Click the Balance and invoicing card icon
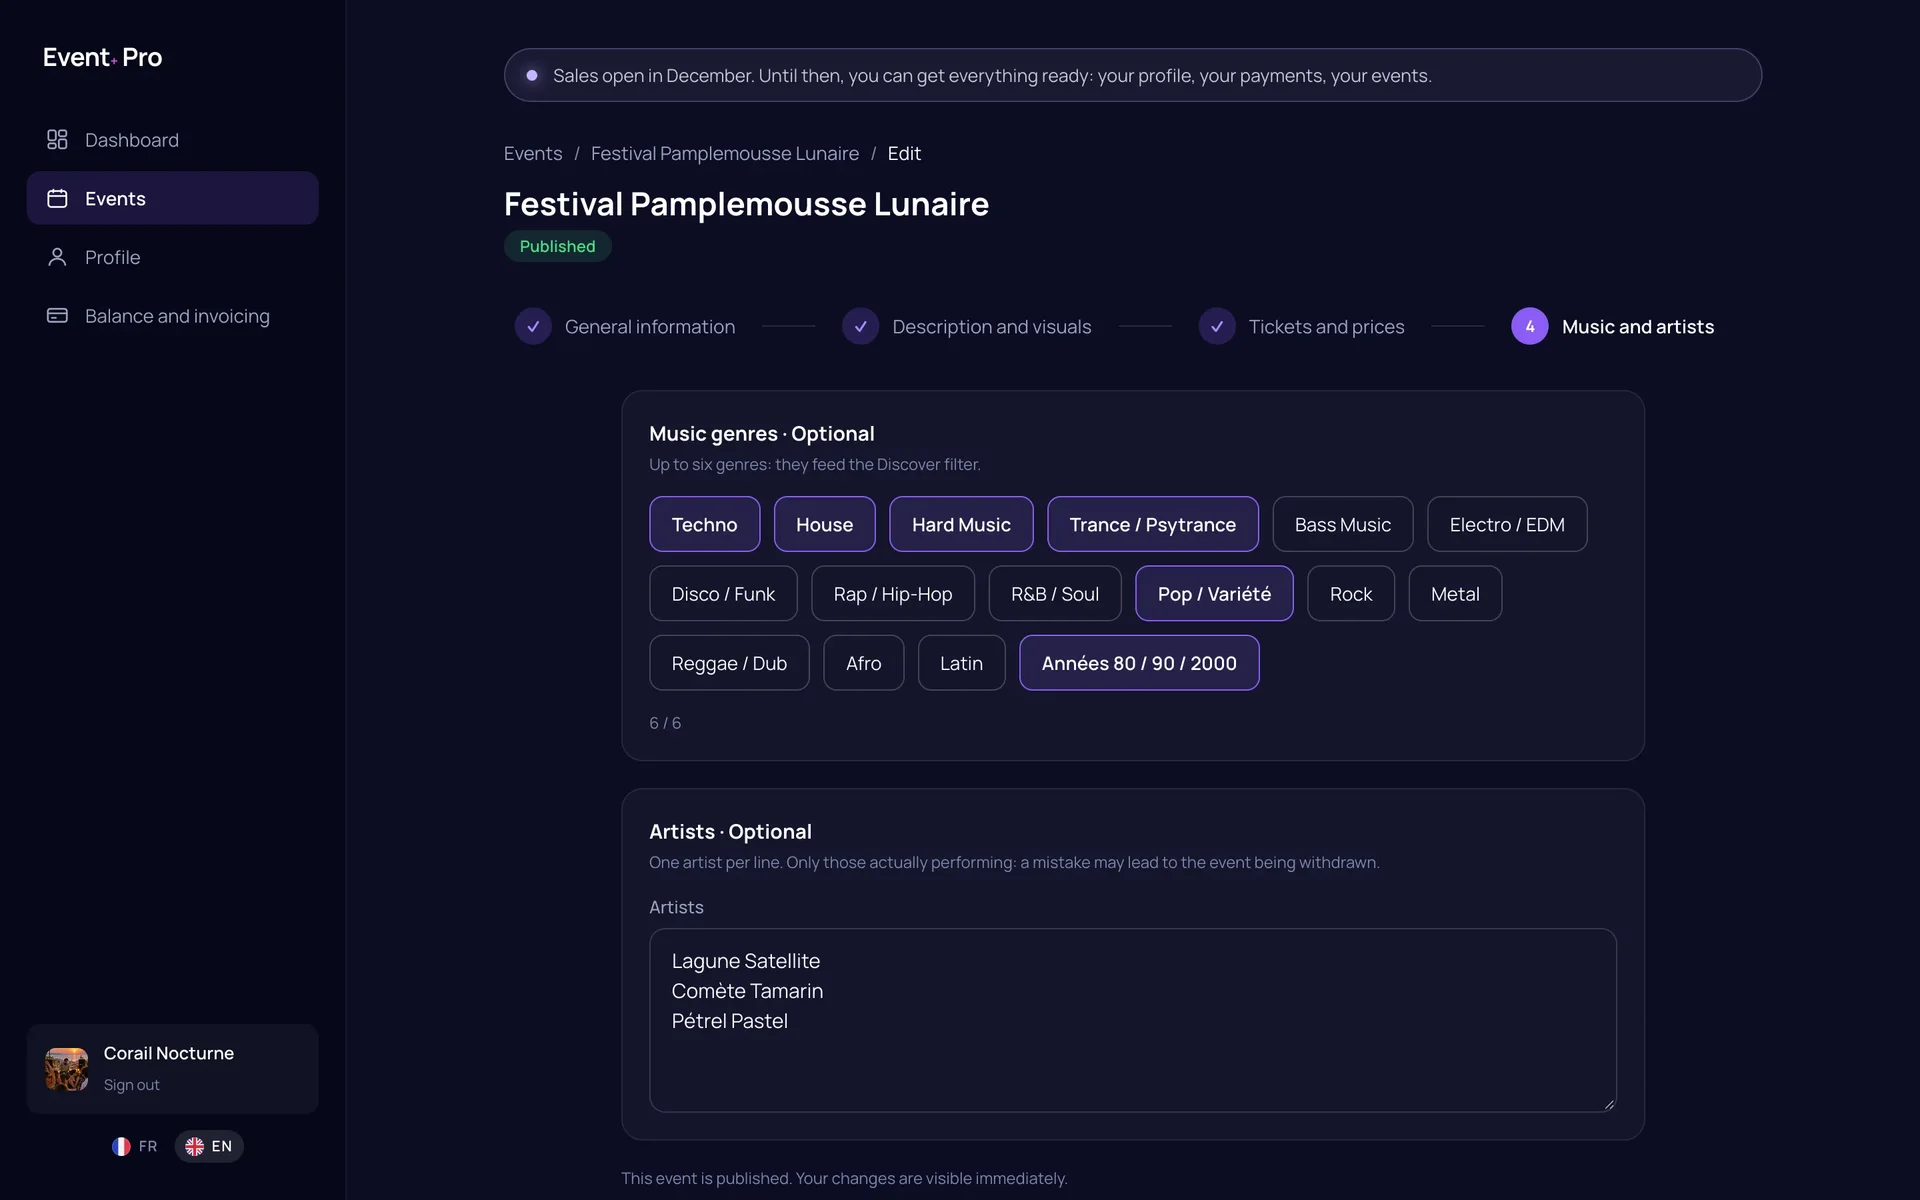The width and height of the screenshot is (1920, 1200). pos(57,316)
